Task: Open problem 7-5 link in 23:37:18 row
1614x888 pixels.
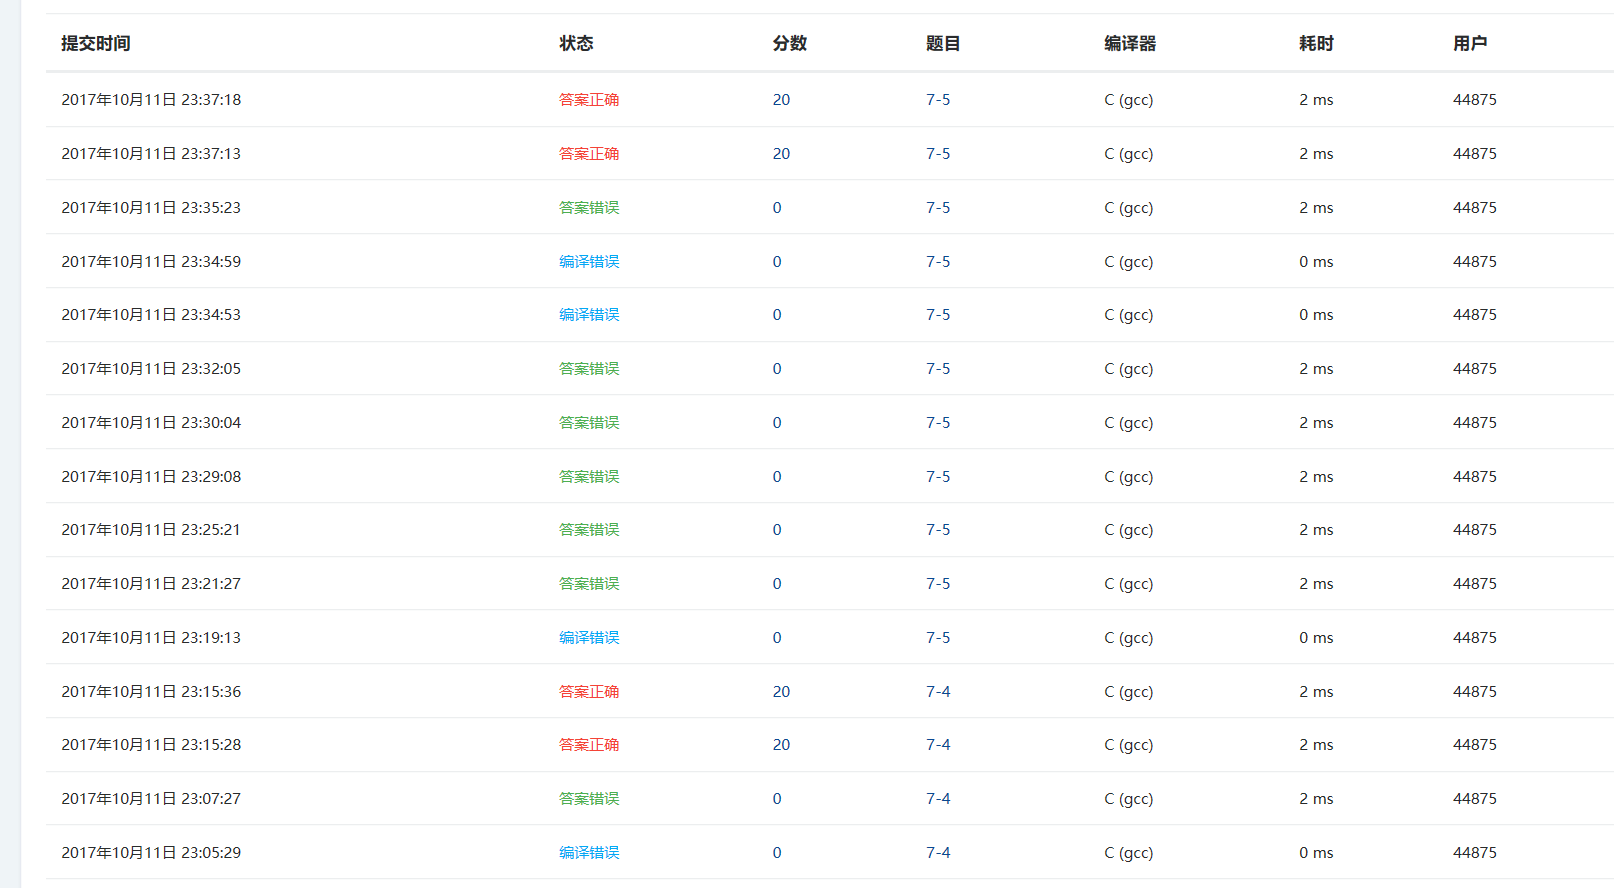Action: pos(938,100)
